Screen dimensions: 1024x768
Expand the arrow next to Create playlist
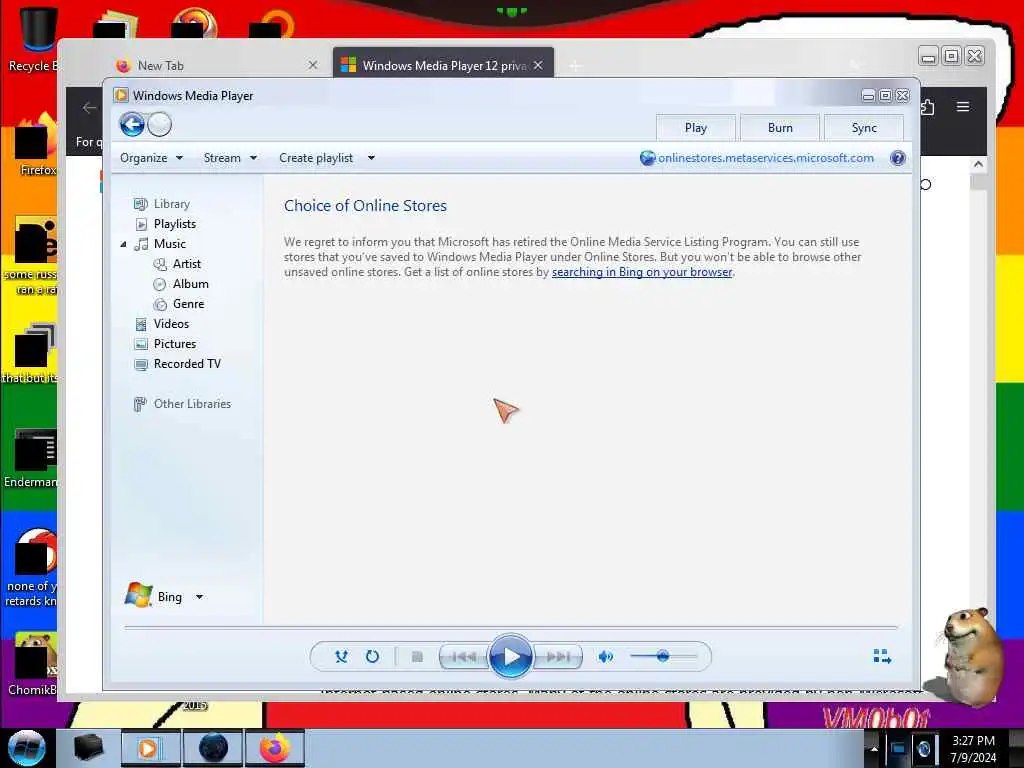[371, 158]
